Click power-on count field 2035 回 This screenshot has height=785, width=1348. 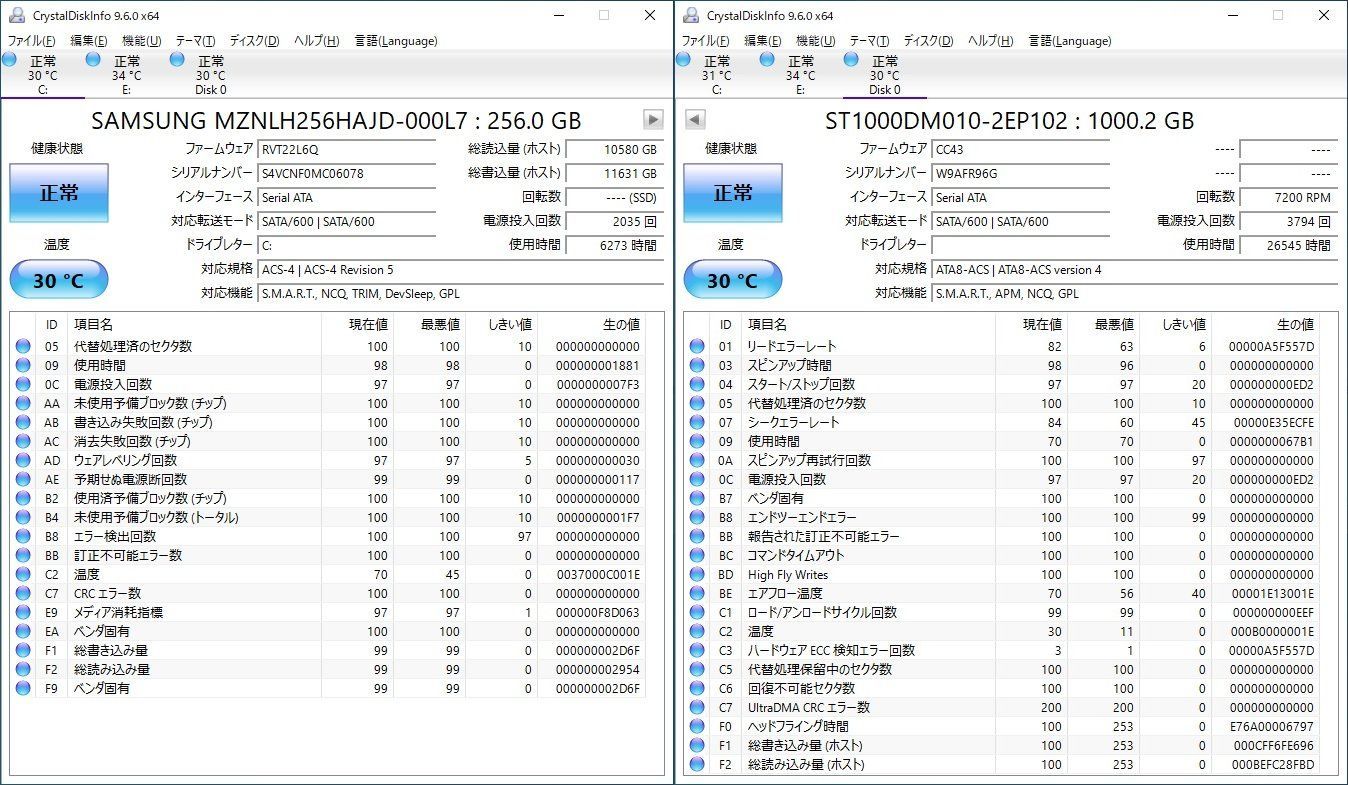click(x=614, y=221)
